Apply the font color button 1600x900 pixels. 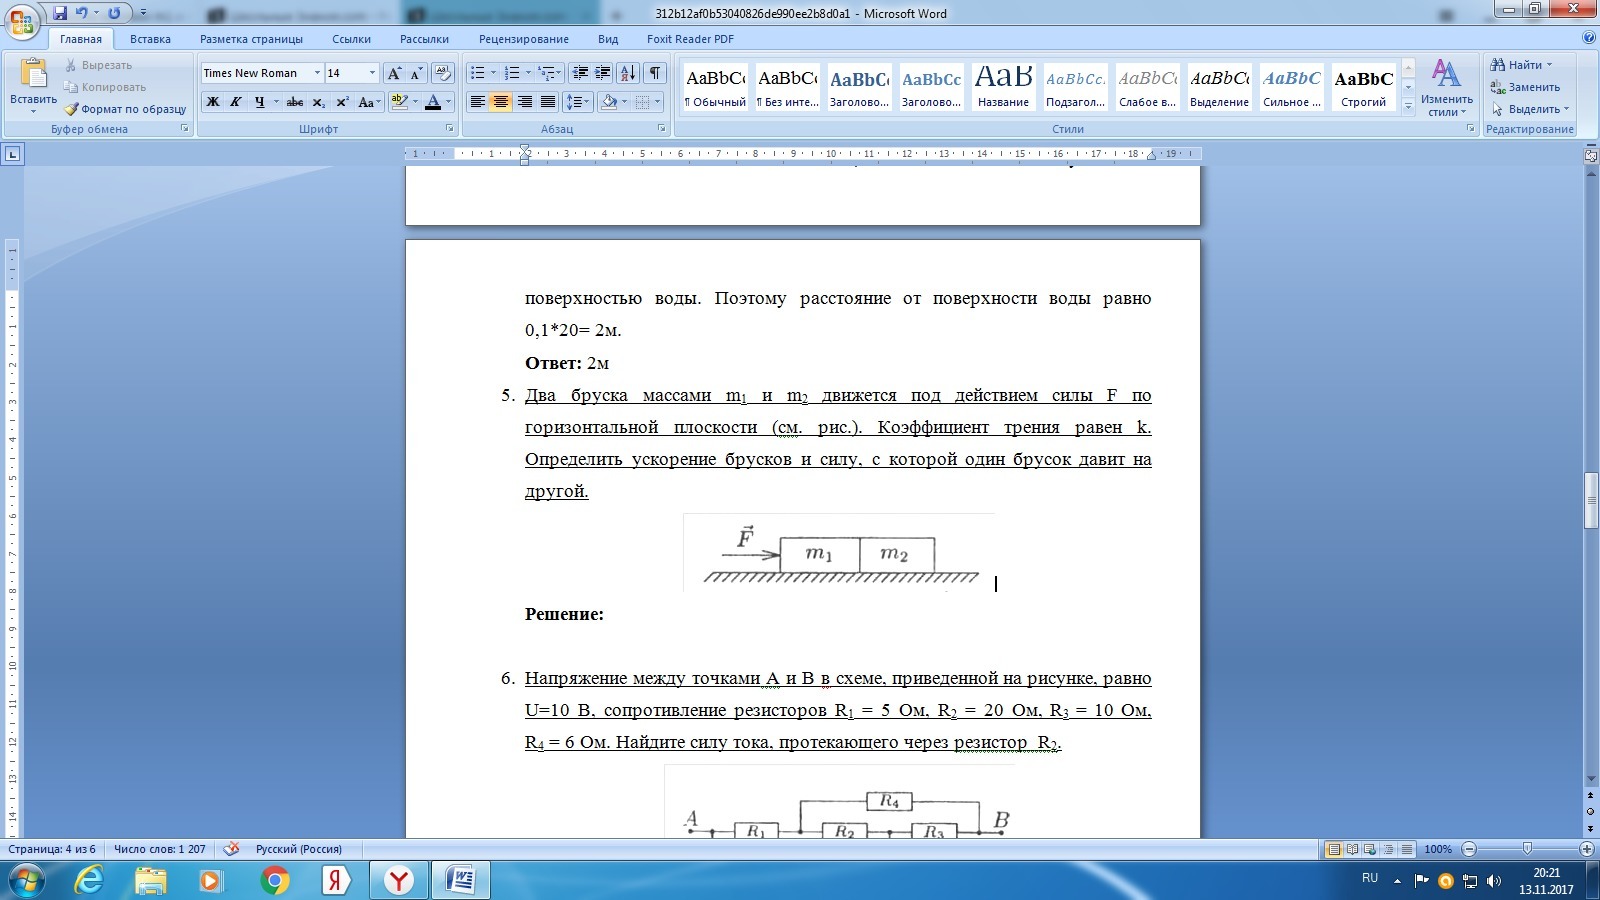coord(432,102)
